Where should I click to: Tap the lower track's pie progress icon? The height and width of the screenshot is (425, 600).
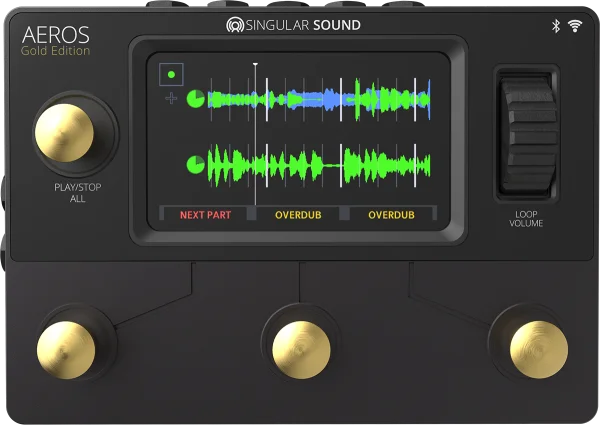coord(196,164)
